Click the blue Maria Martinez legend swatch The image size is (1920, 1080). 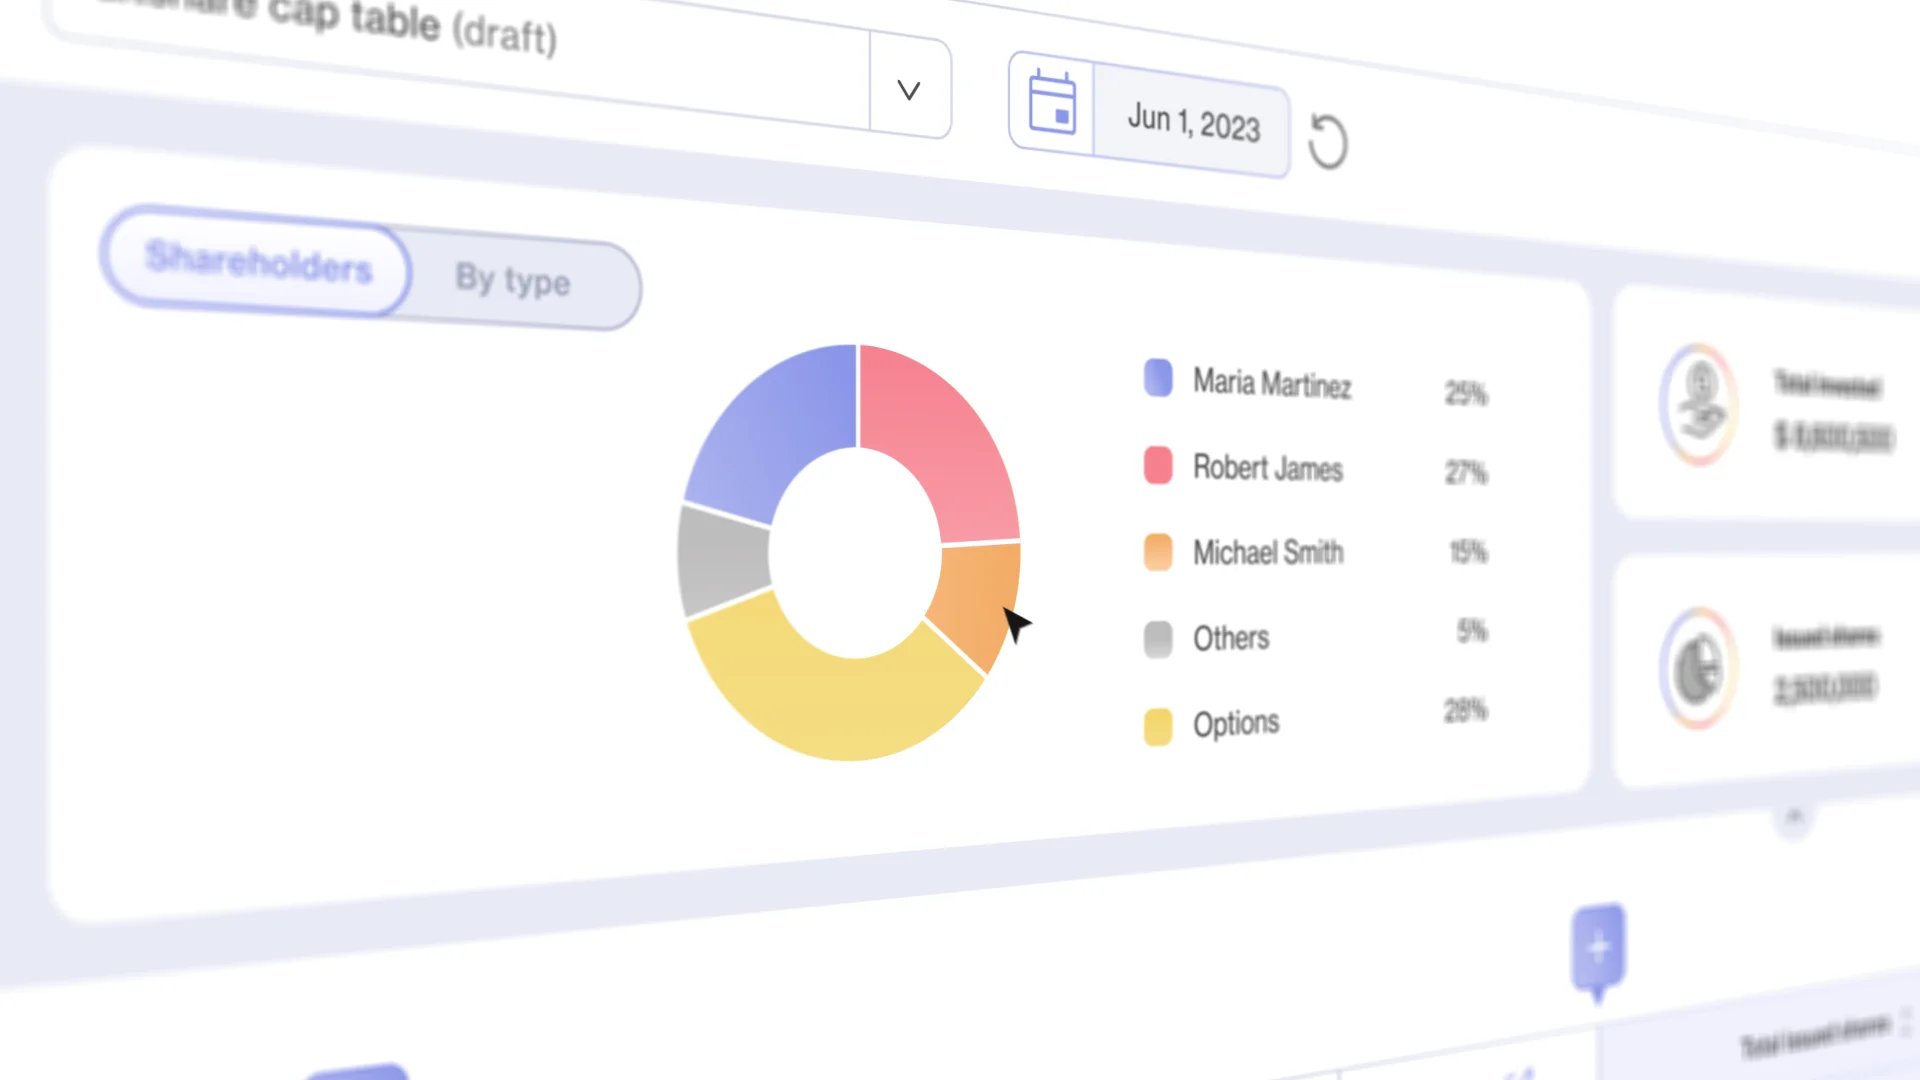[x=1158, y=378]
